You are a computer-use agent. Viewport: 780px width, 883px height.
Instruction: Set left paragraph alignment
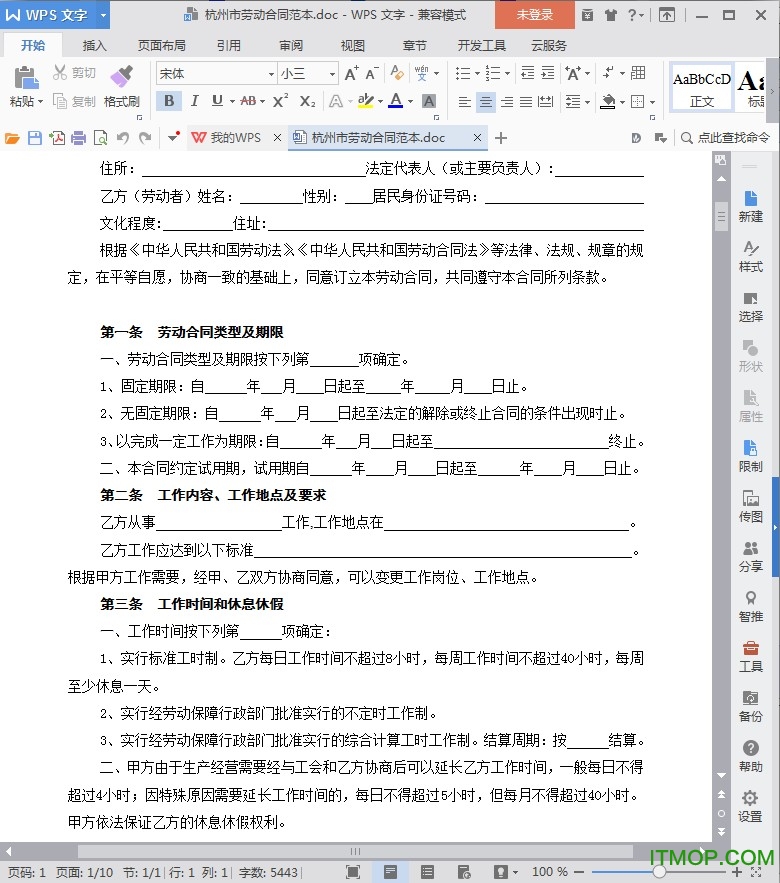[x=465, y=101]
